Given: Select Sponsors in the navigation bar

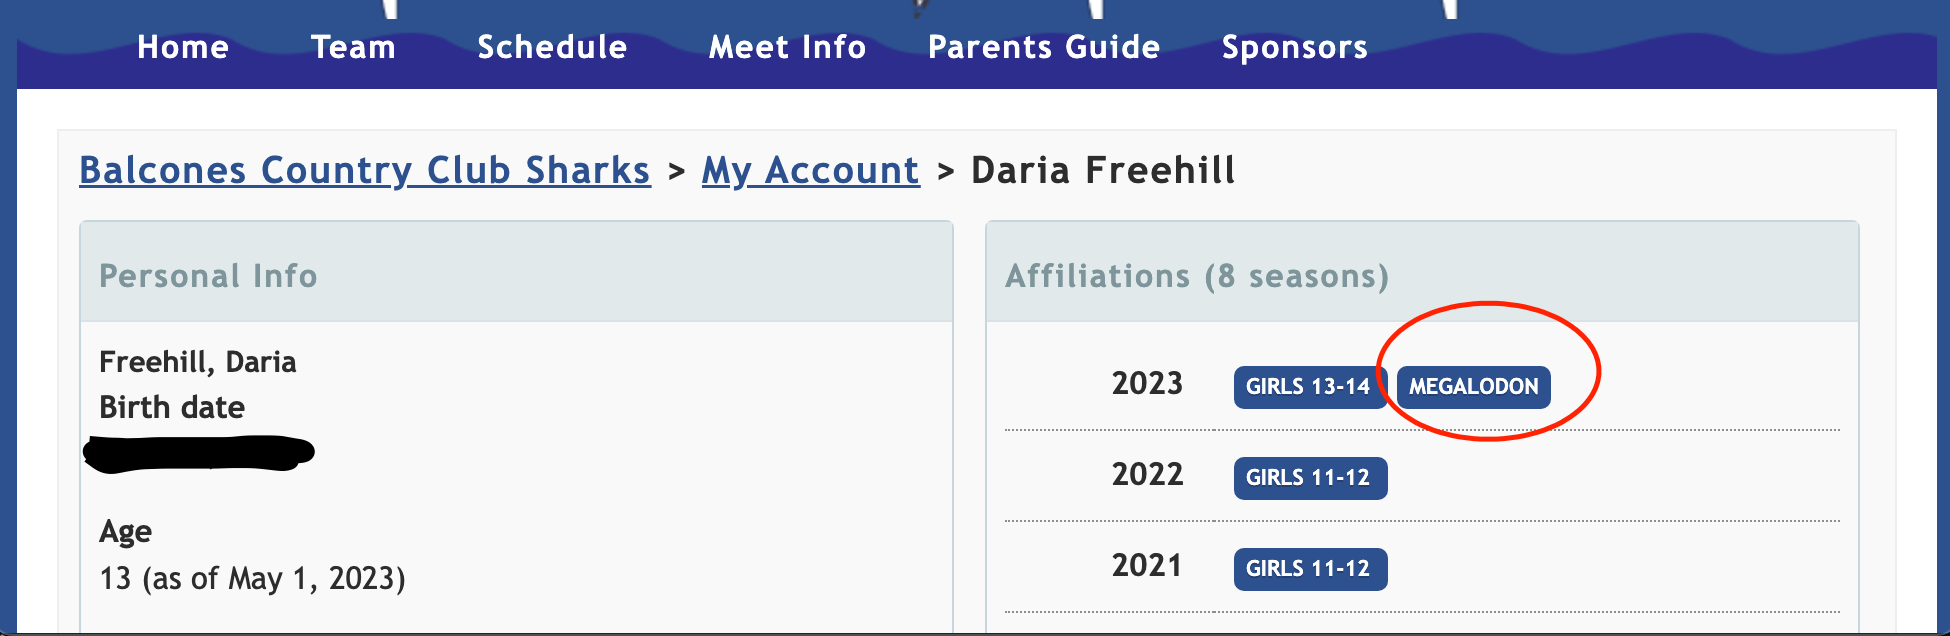Looking at the screenshot, I should (1295, 47).
